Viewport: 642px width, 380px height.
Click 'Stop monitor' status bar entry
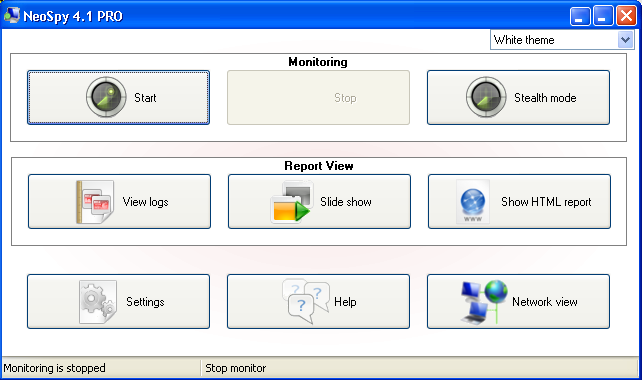coord(235,368)
